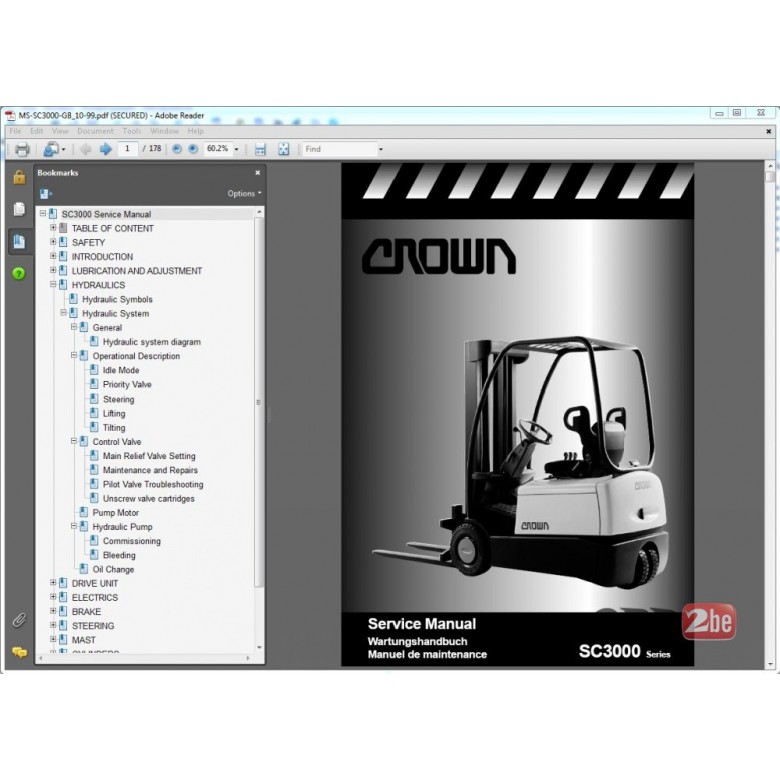The image size is (780, 780).
Task: Click the document vertical scrollbar down arrow
Action: point(771,664)
